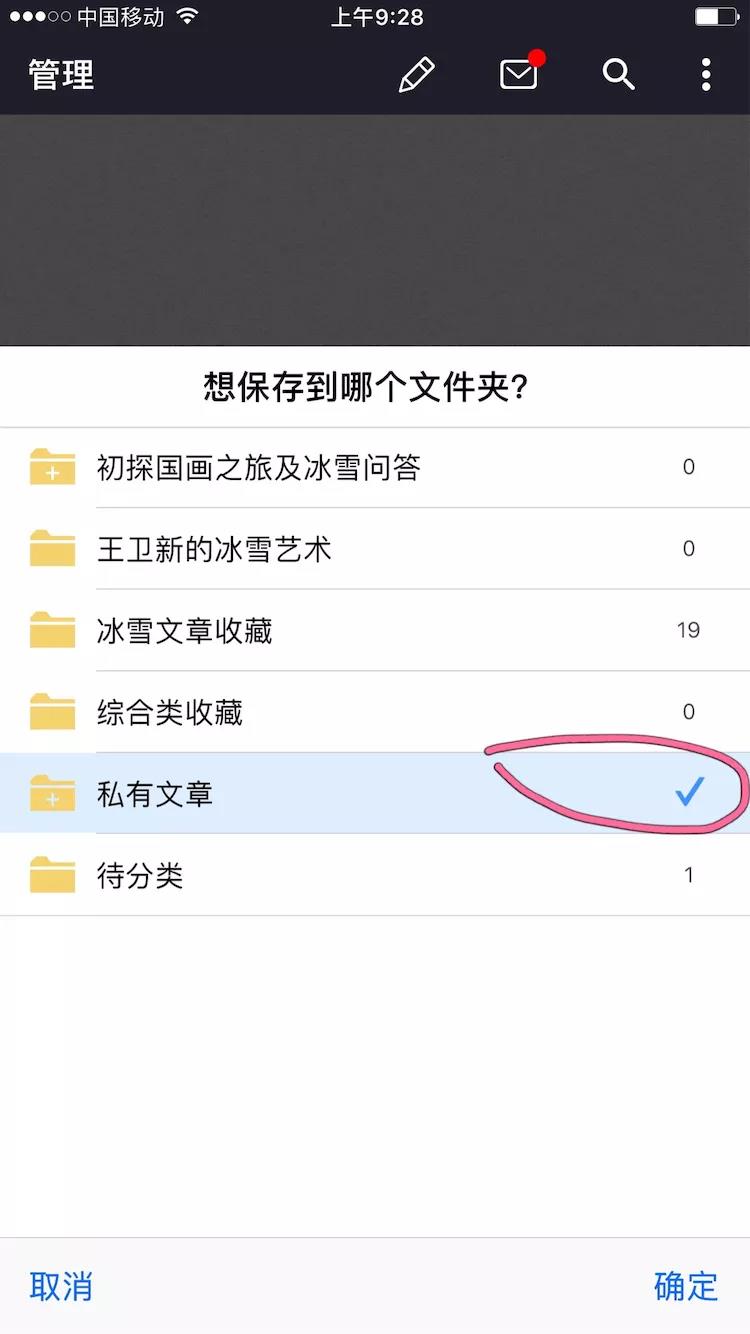This screenshot has height=1334, width=750.
Task: Tap folder icon beside 私有文章
Action: 53,793
